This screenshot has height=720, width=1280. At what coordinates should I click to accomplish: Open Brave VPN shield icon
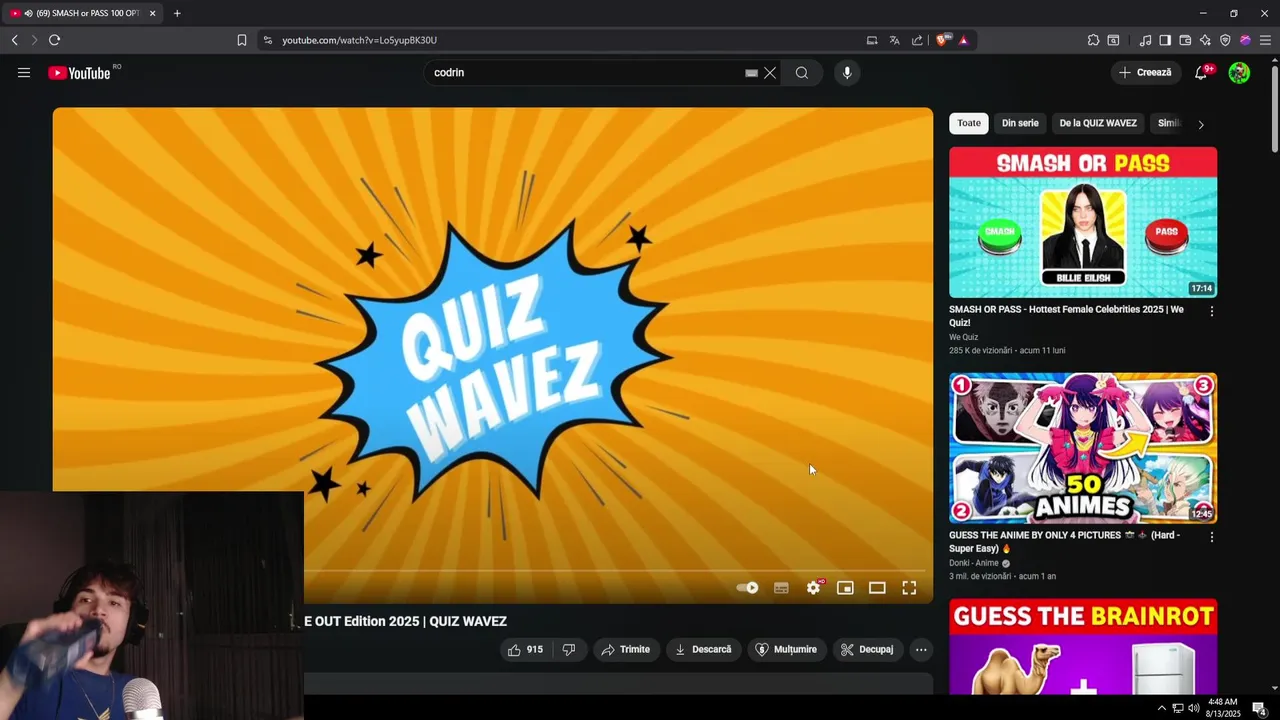(x=1225, y=40)
